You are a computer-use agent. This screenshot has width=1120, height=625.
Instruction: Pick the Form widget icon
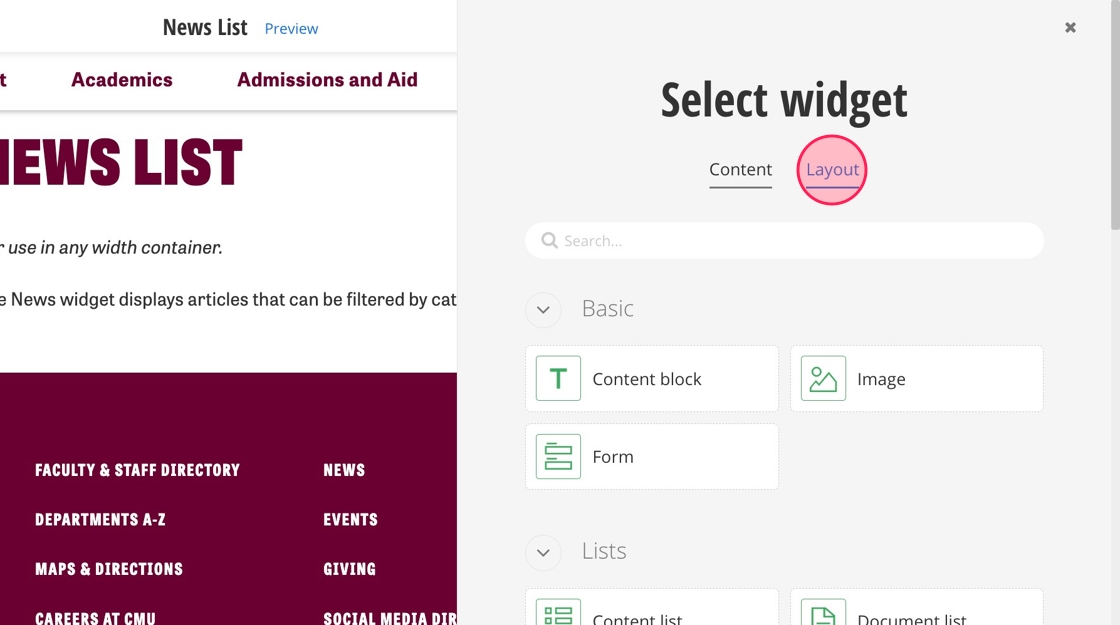[x=558, y=457]
